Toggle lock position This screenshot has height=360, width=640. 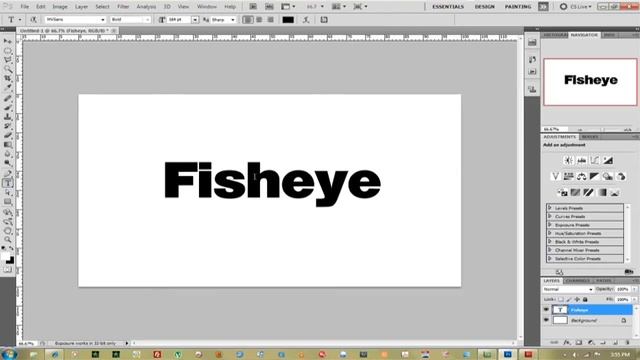point(577,300)
